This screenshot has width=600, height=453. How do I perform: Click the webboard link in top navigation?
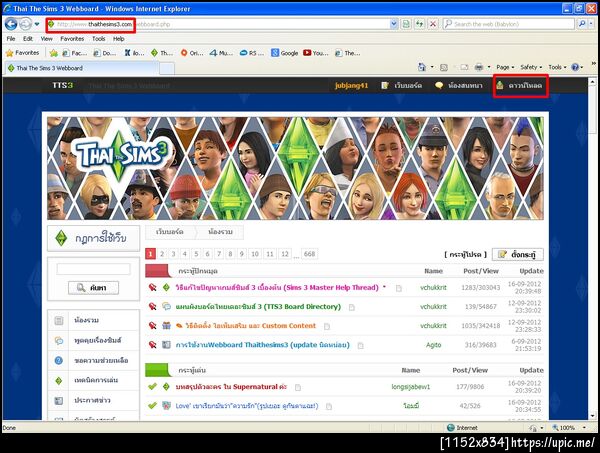pos(401,85)
